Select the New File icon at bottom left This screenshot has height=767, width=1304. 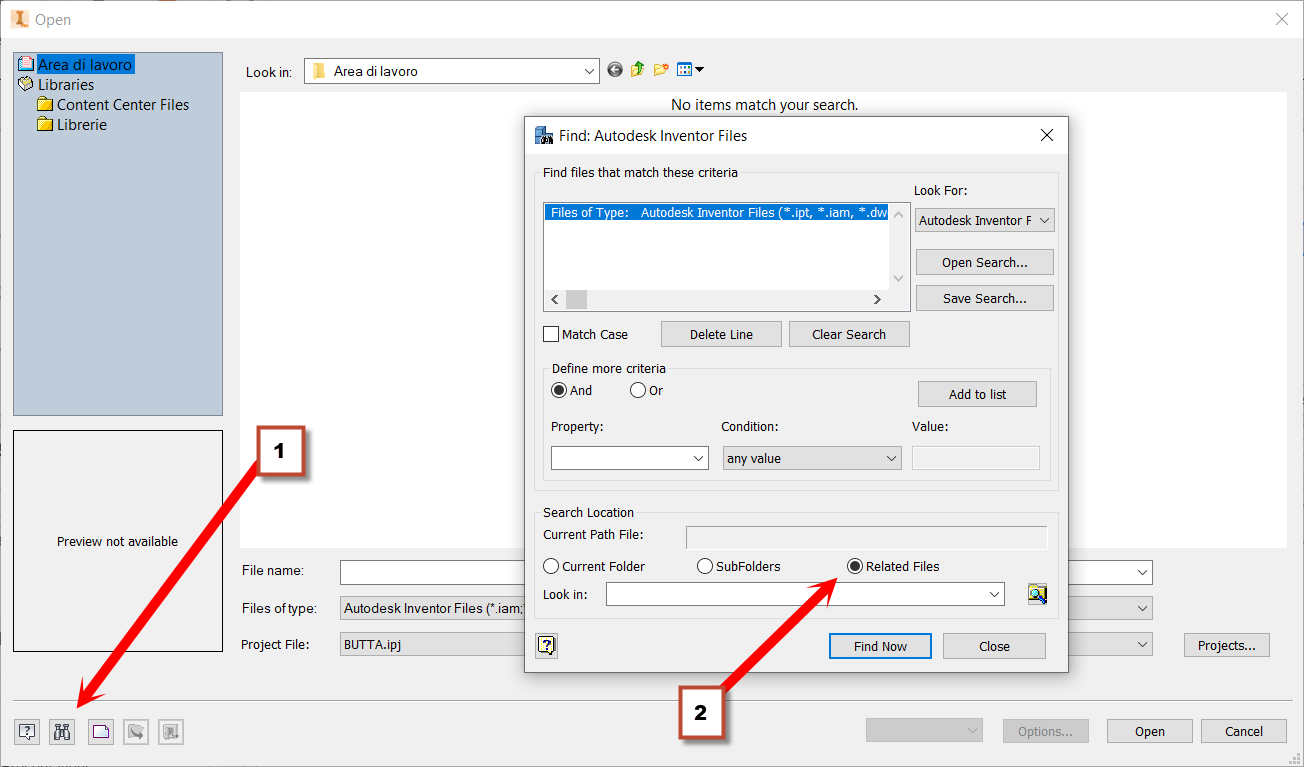(x=100, y=731)
